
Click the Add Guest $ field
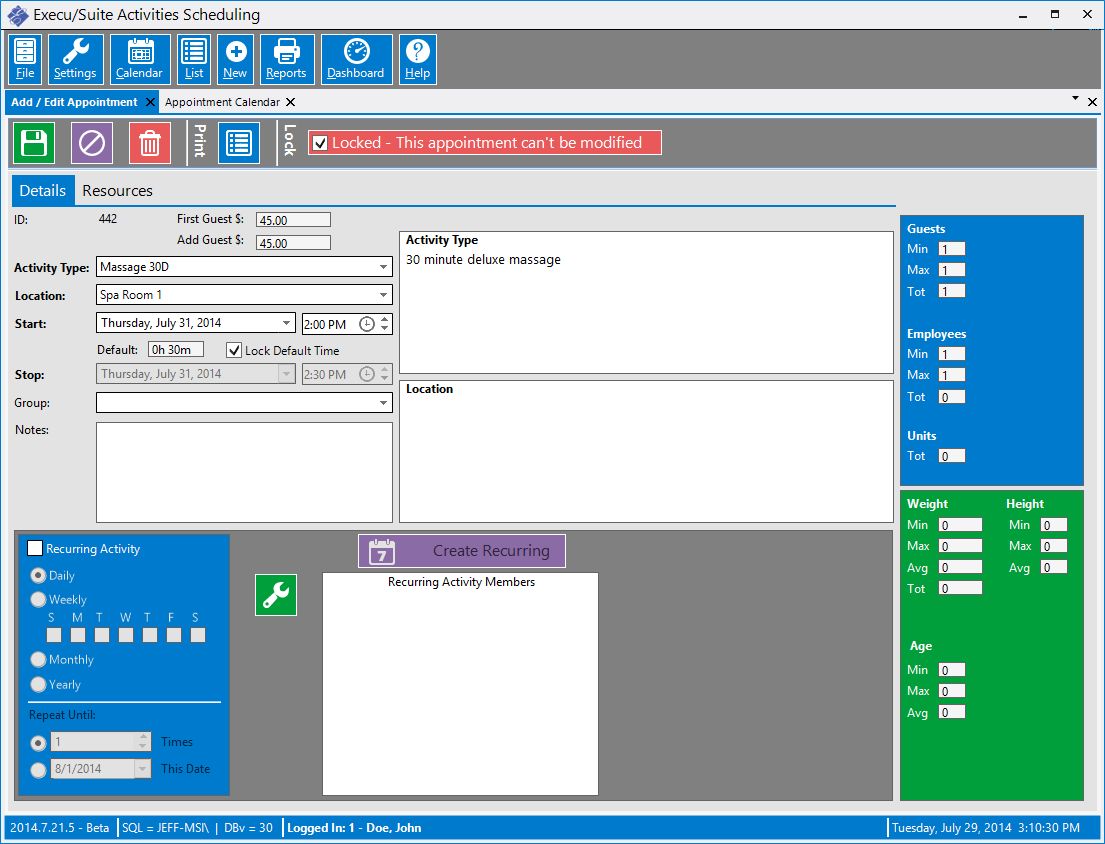tap(293, 243)
